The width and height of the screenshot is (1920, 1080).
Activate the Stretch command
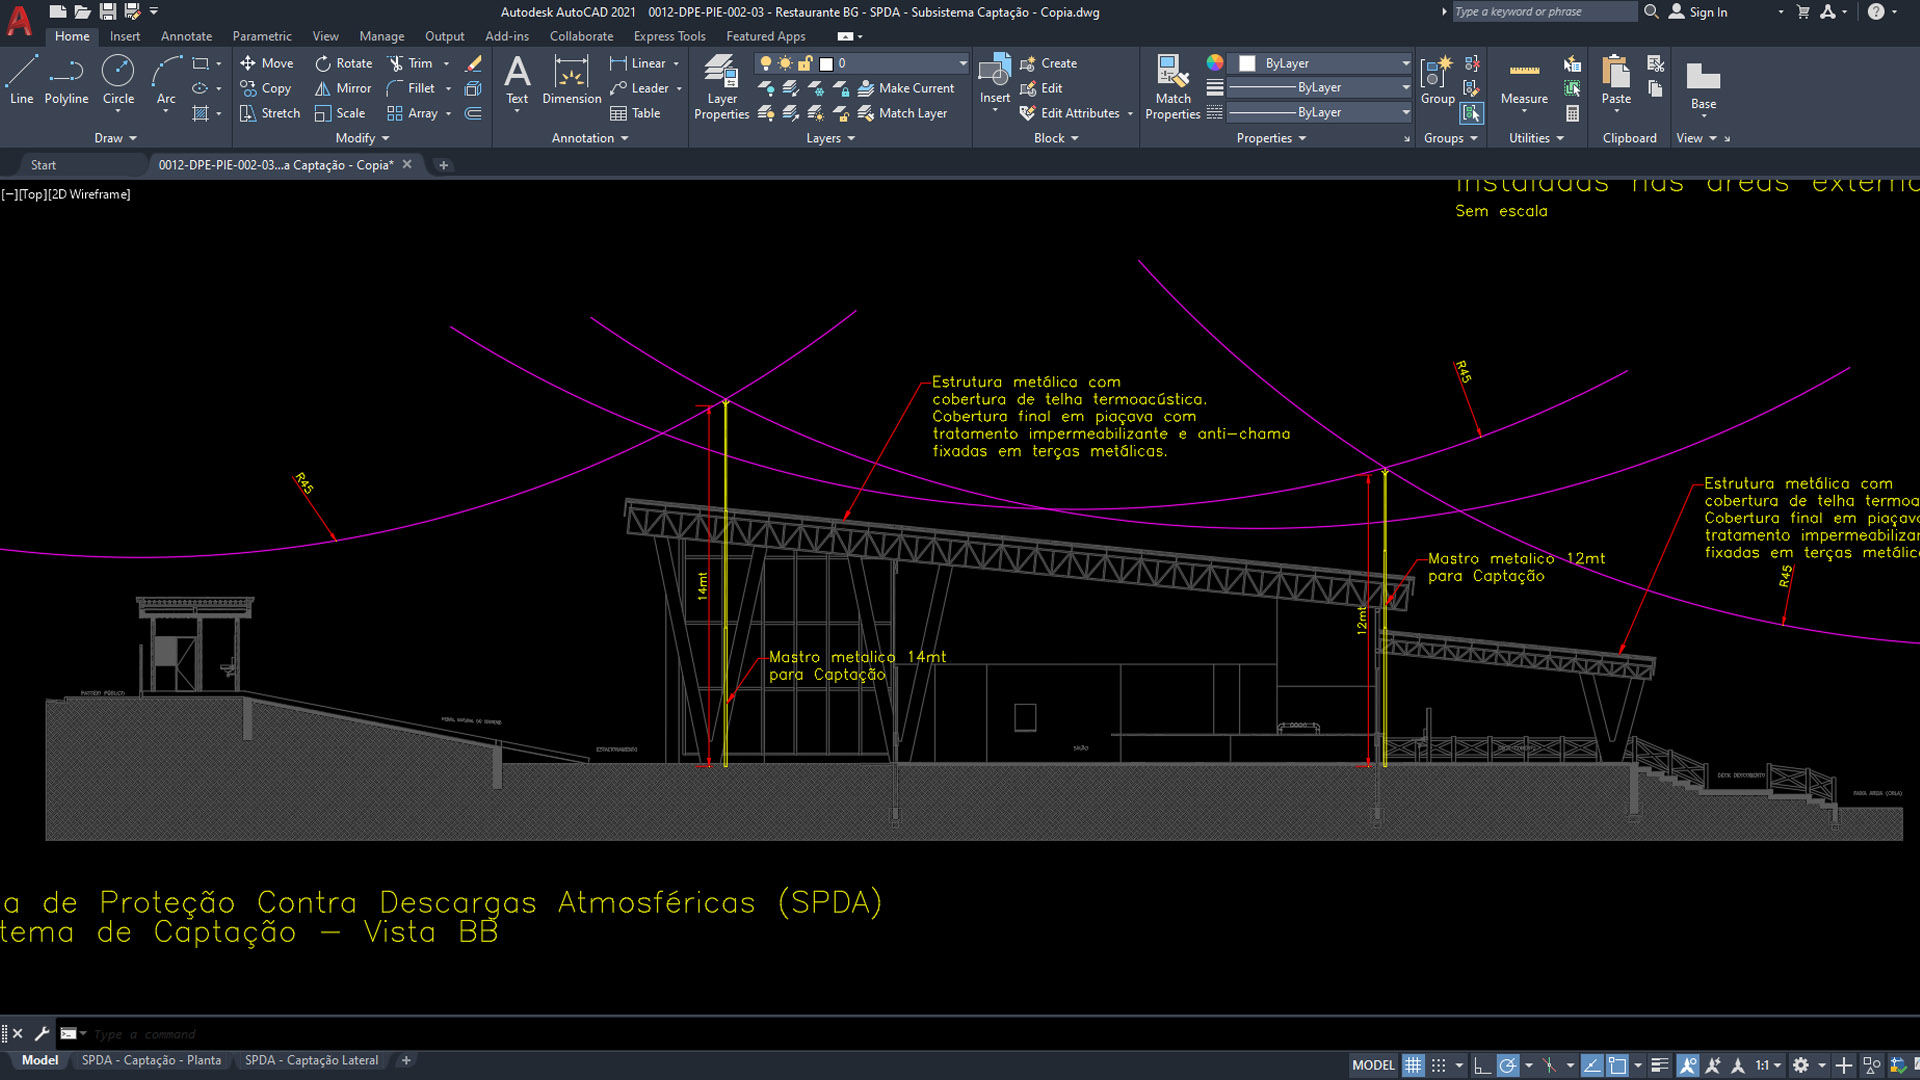click(270, 113)
